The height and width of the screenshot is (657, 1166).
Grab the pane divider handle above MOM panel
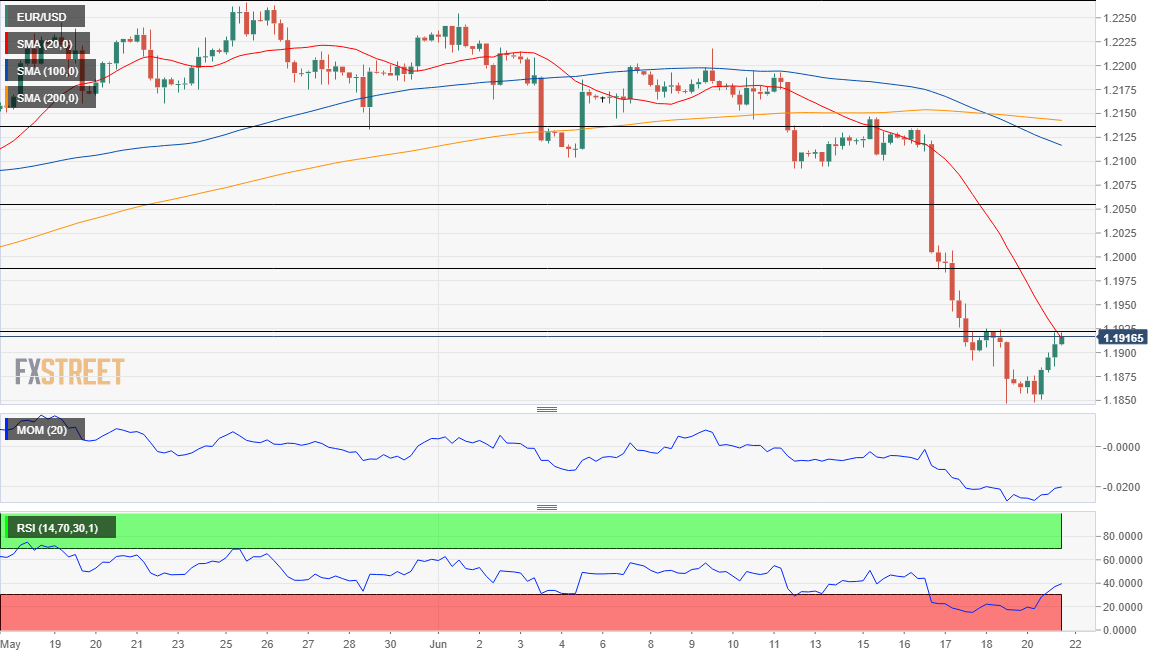click(x=547, y=410)
